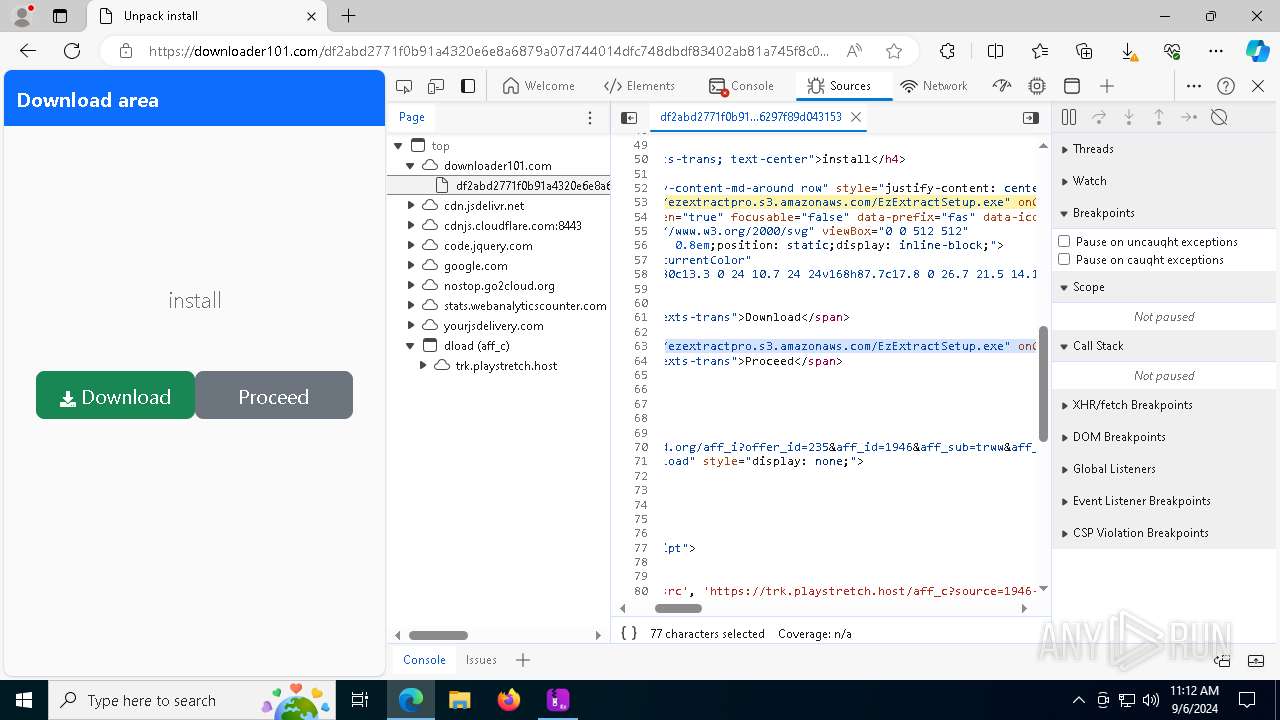Image resolution: width=1280 pixels, height=720 pixels.
Task: Toggle the DevTools activity bar dock icon
Action: pyautogui.click(x=468, y=86)
